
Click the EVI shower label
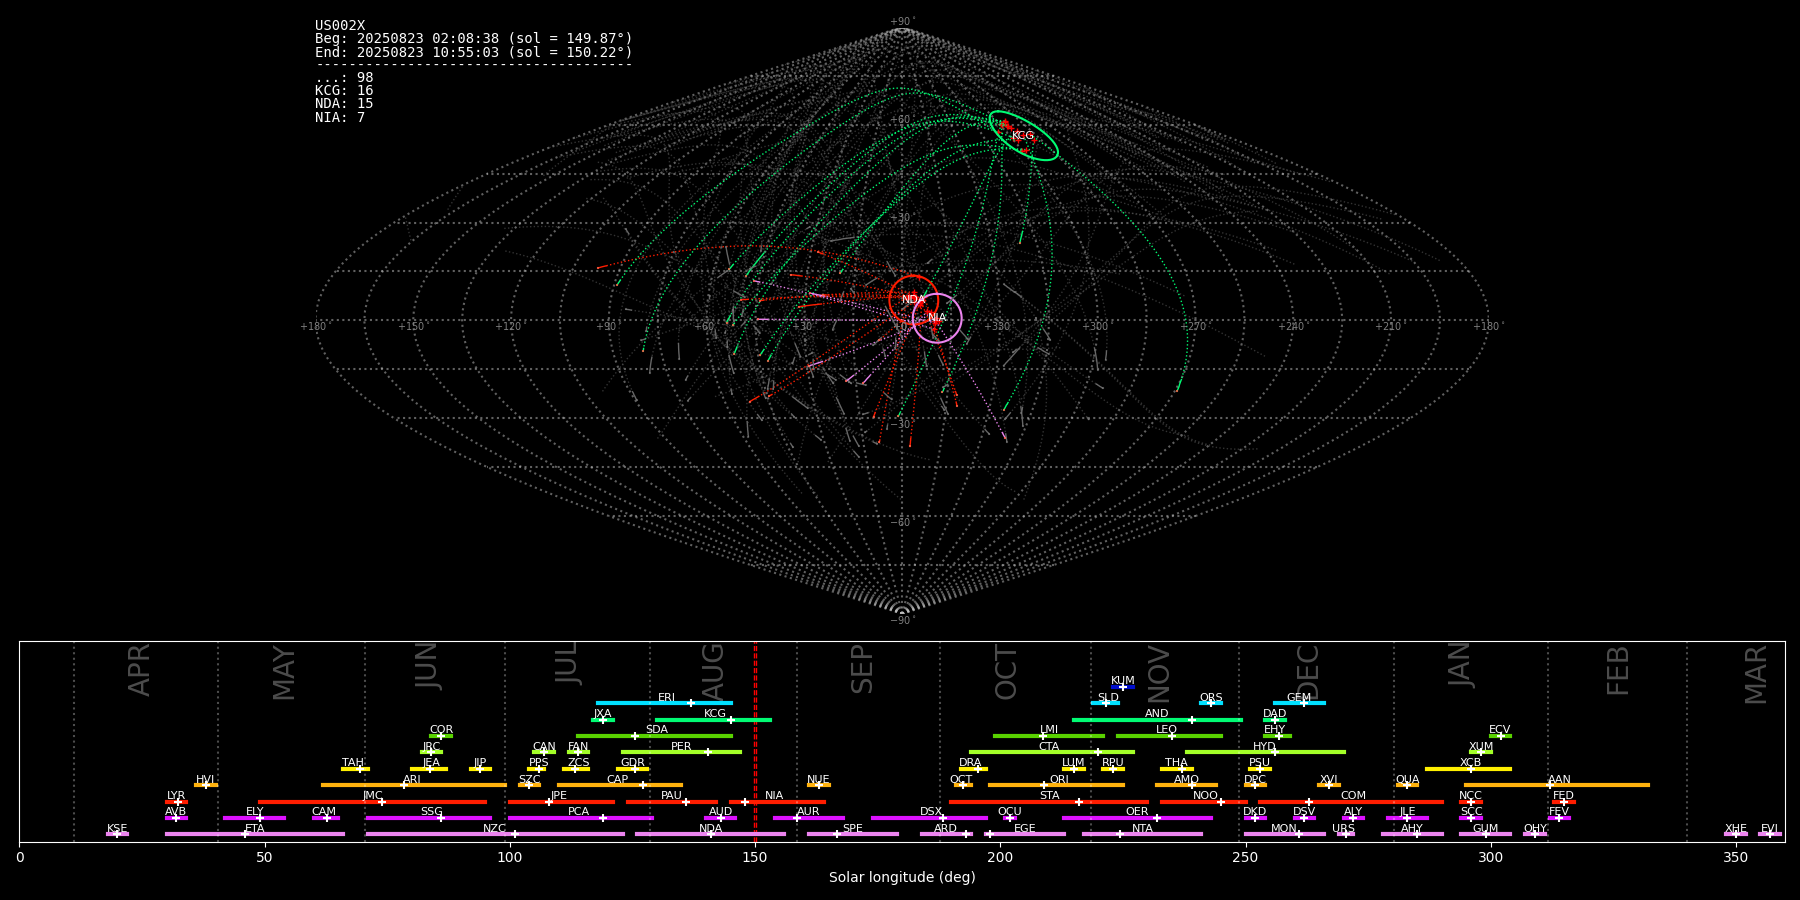coord(1769,829)
